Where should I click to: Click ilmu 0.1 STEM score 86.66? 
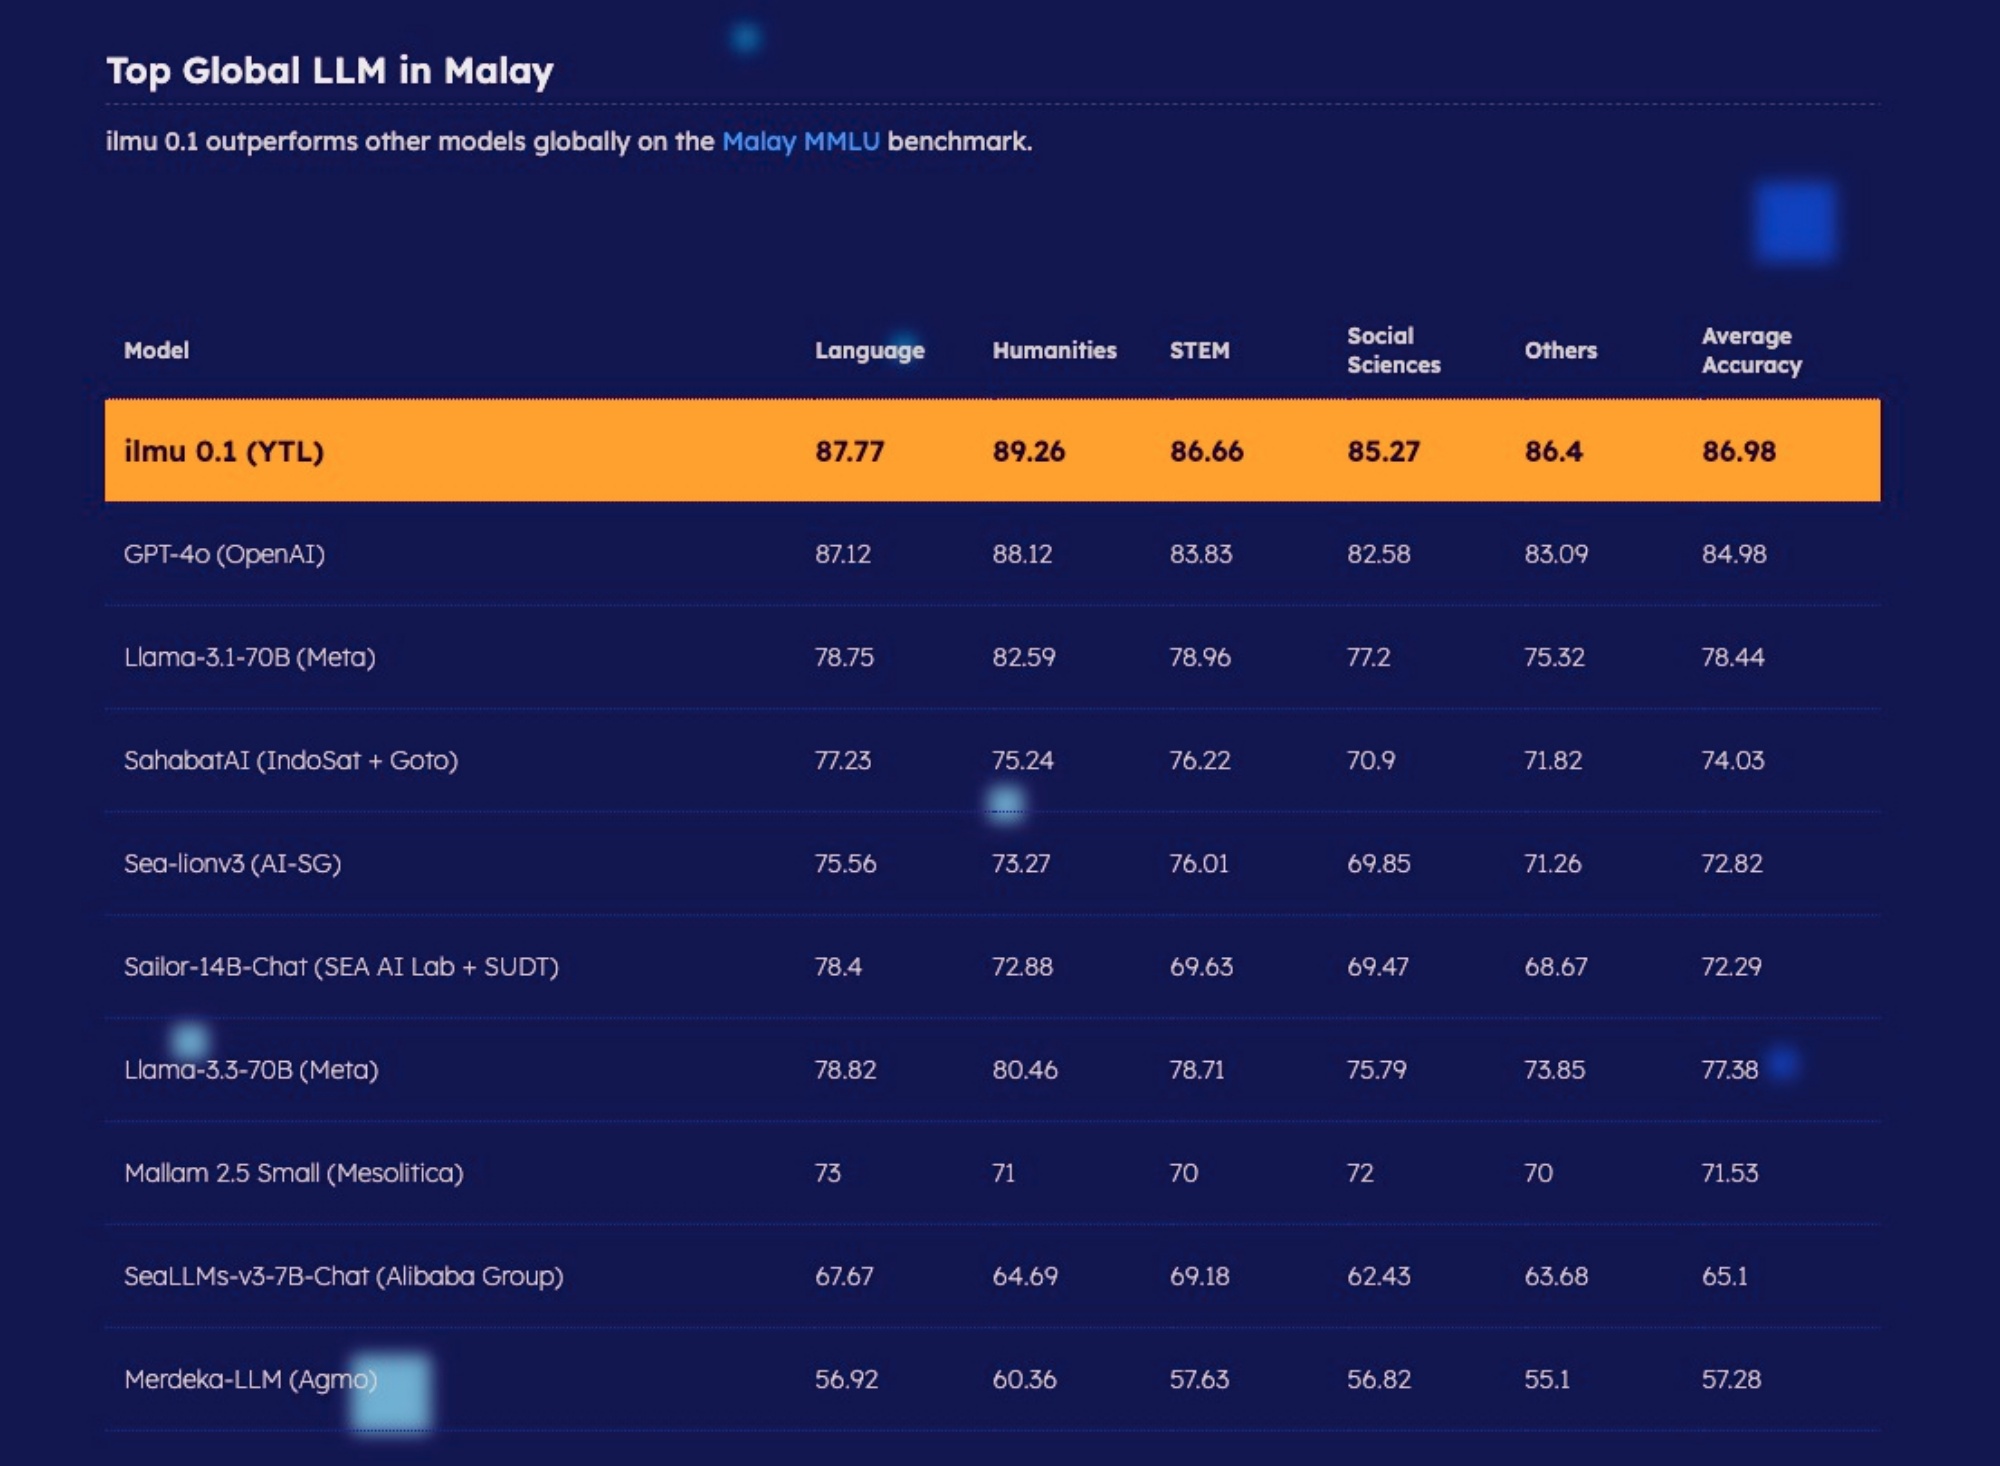(x=1206, y=451)
